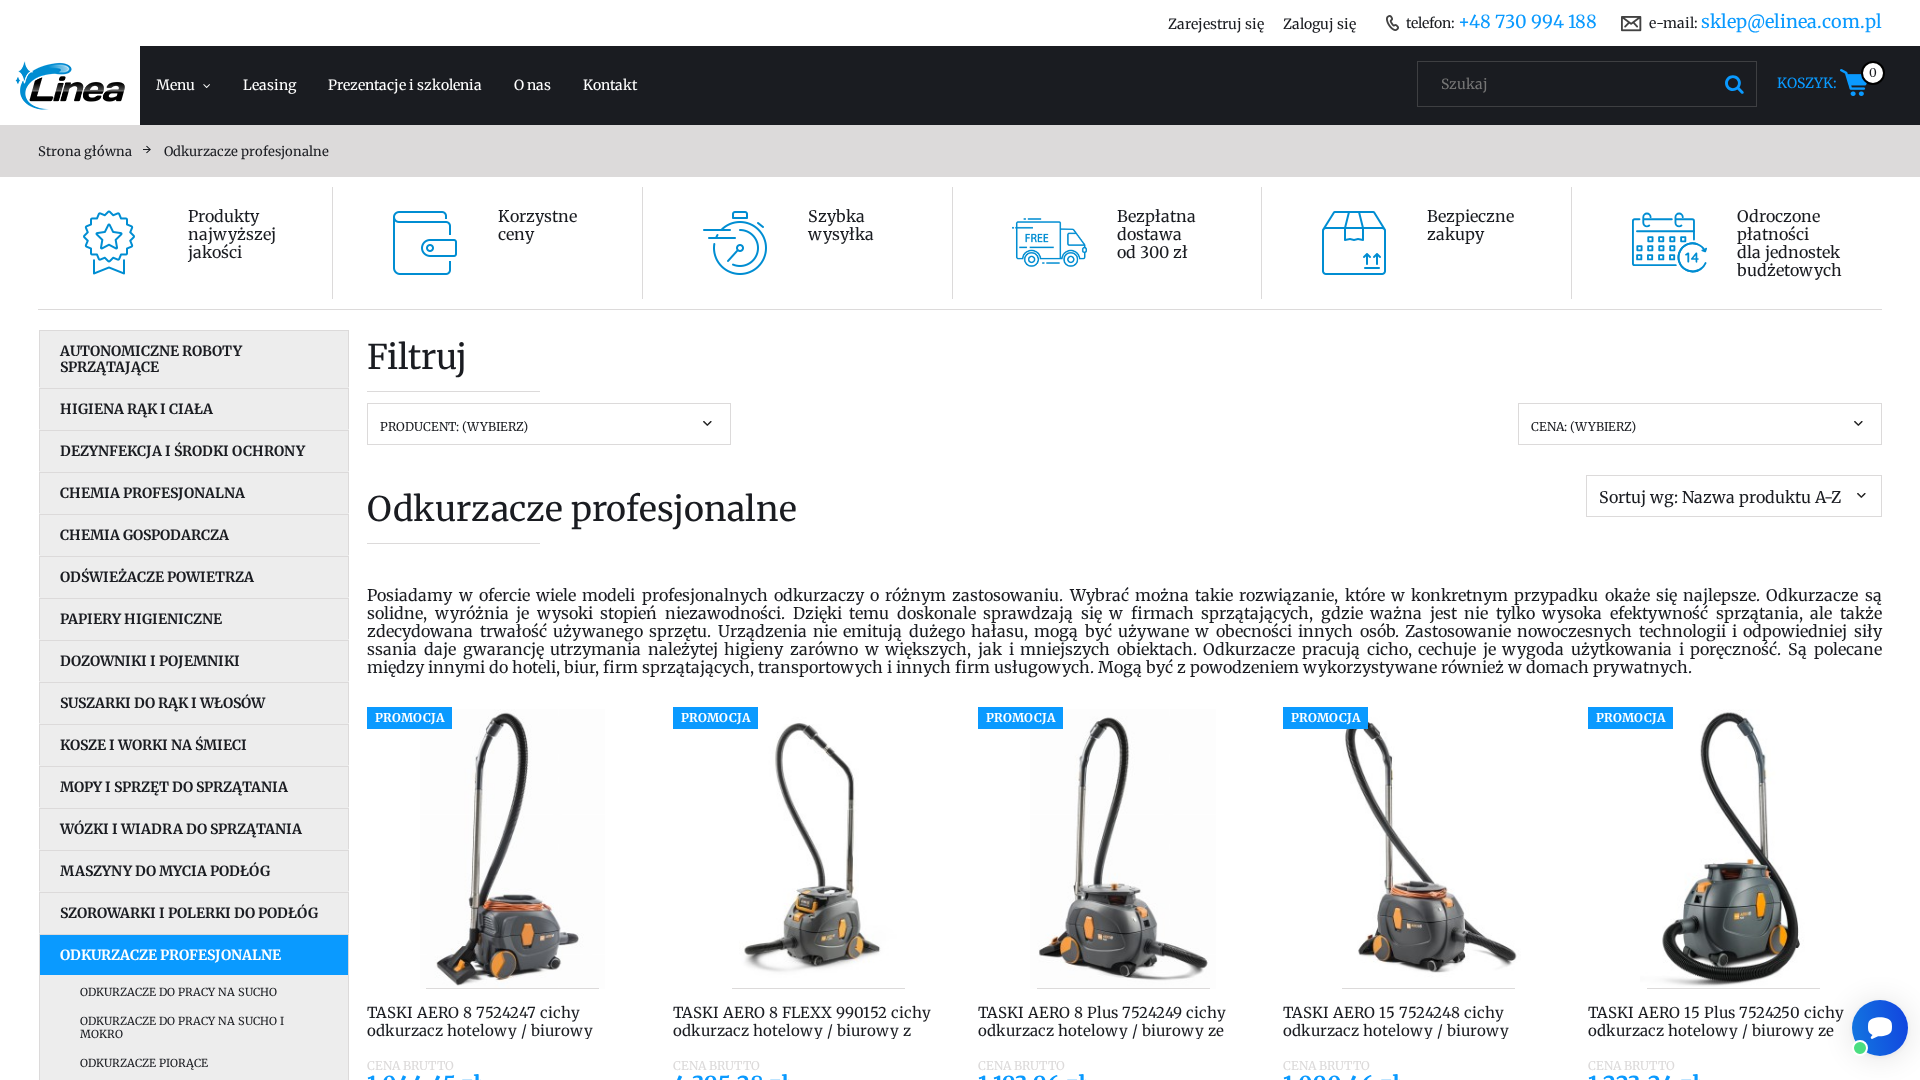This screenshot has height=1080, width=1920.
Task: Click the calendar deferred payment icon
Action: (1669, 243)
